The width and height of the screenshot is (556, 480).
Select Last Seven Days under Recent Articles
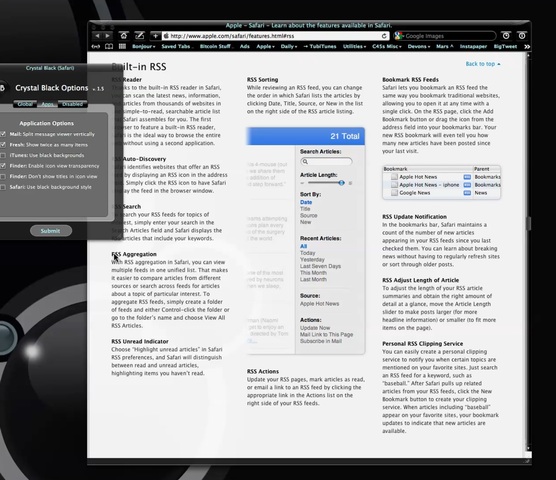(x=321, y=266)
